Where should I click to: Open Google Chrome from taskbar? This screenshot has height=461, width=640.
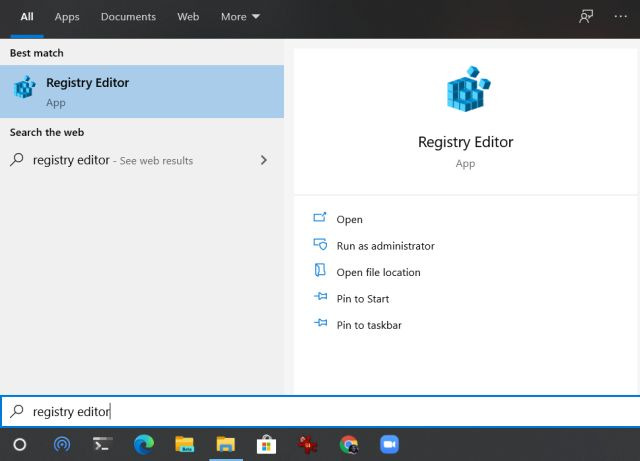pyautogui.click(x=349, y=444)
